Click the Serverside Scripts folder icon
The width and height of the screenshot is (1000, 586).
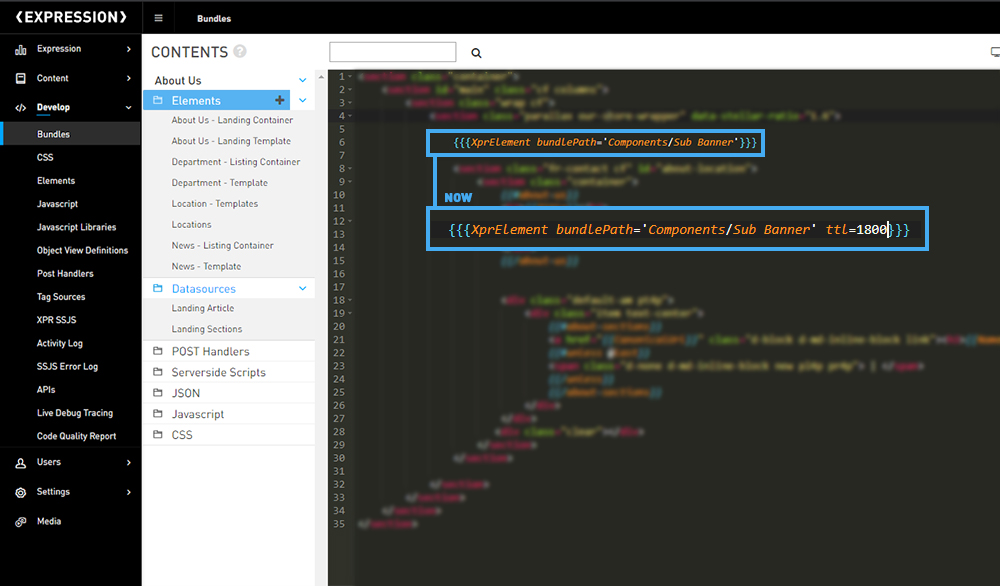pyautogui.click(x=158, y=372)
